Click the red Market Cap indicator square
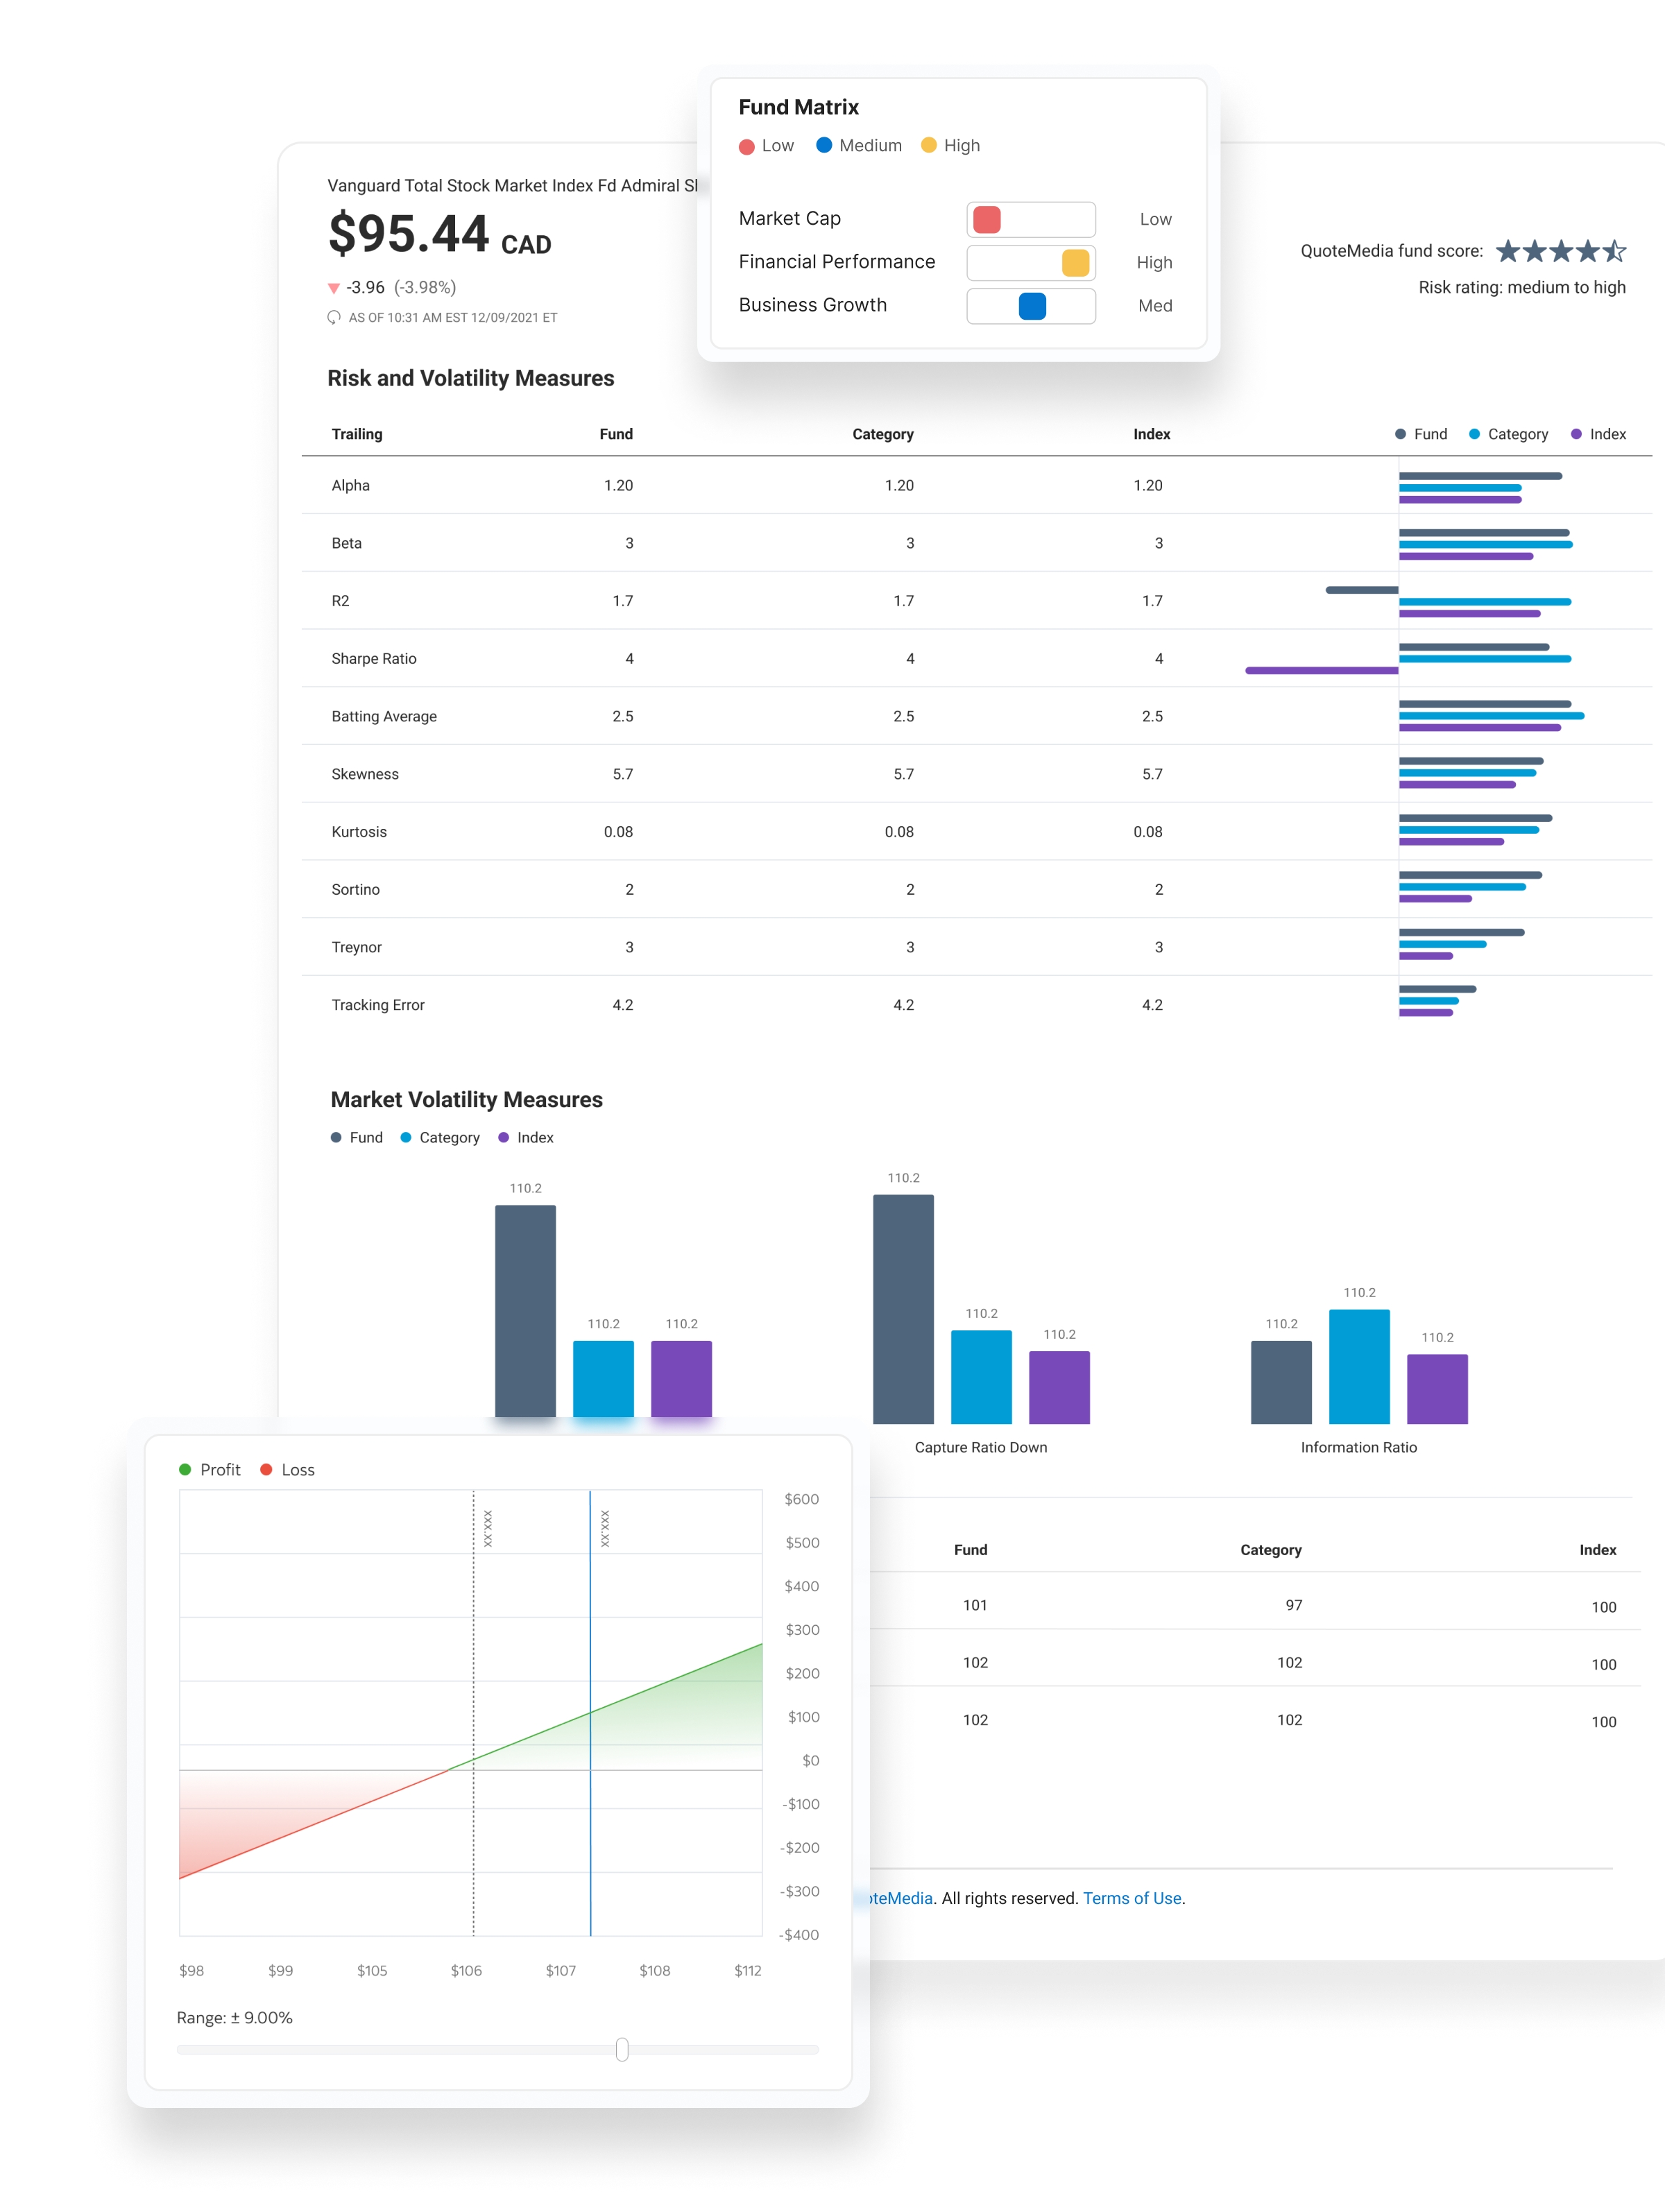 [987, 220]
